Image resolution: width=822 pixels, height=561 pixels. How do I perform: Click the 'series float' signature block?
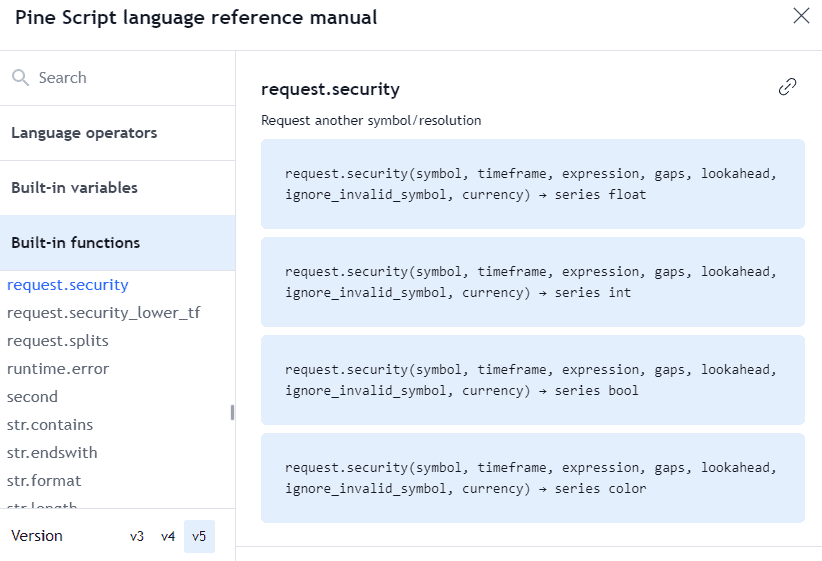coord(533,184)
